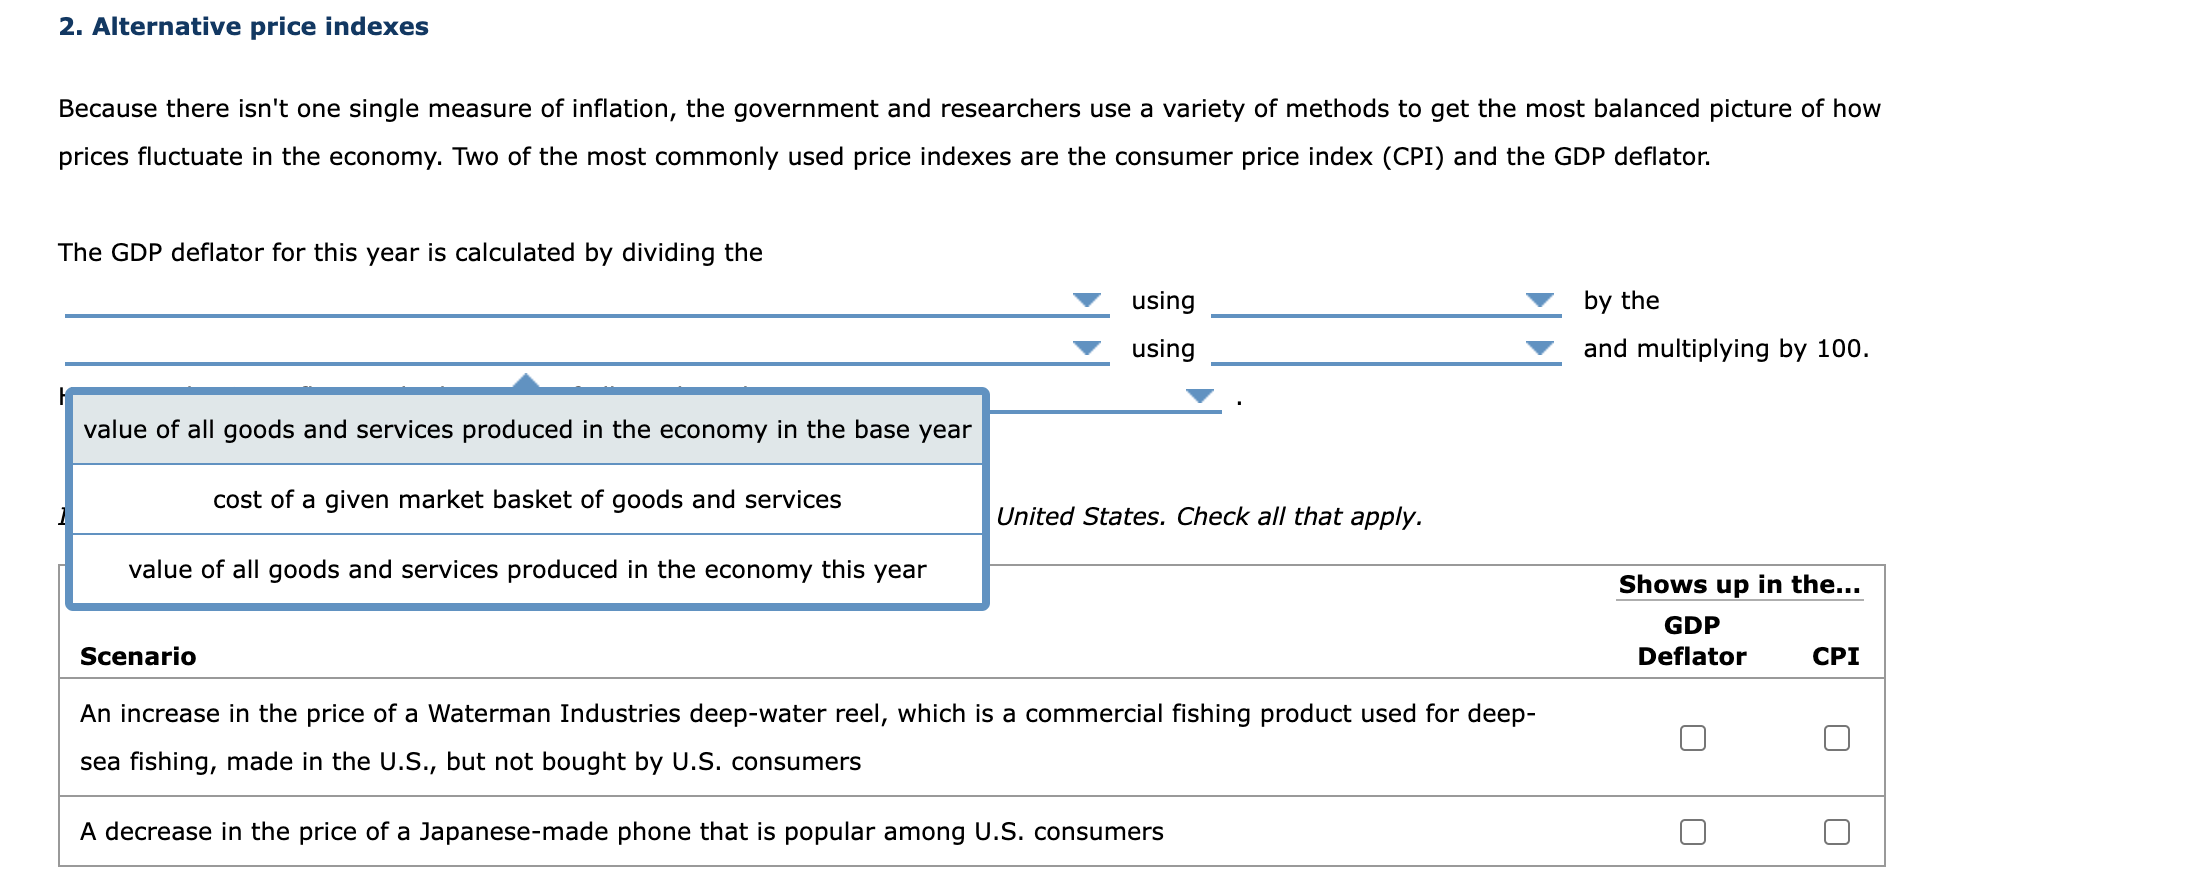The width and height of the screenshot is (2200, 878).
Task: Check GDP Deflator for the Japanese-made phone scenario
Action: coord(1692,830)
